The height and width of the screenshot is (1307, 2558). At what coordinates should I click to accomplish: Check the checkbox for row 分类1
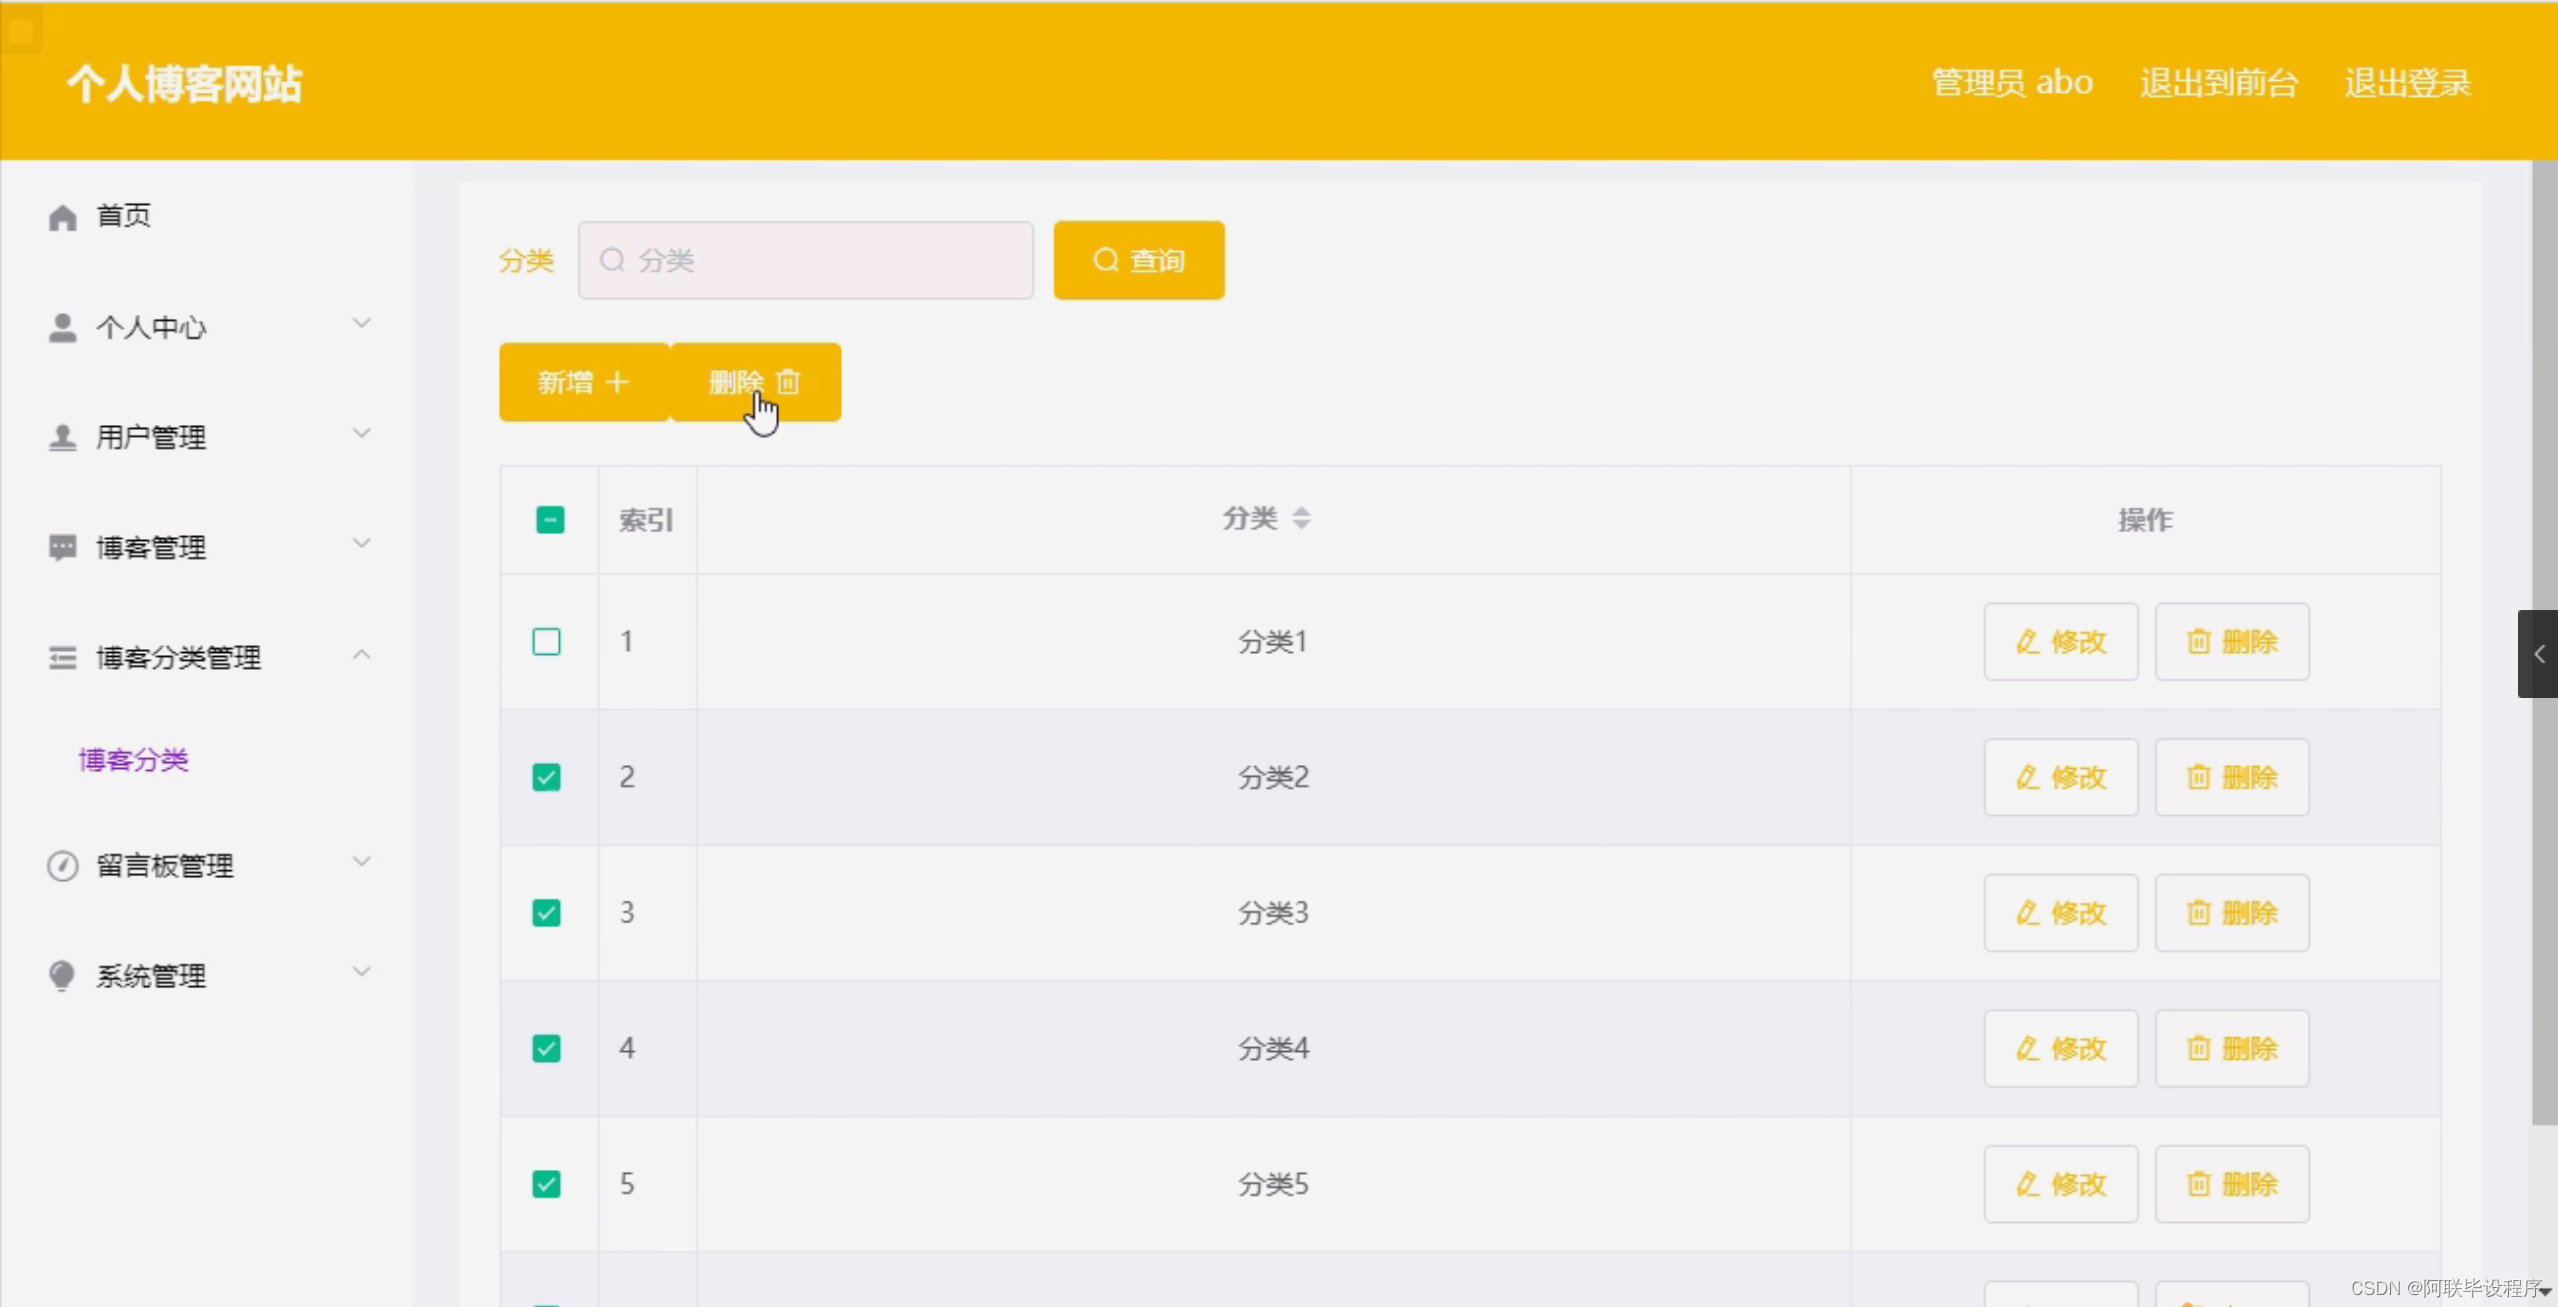(546, 641)
